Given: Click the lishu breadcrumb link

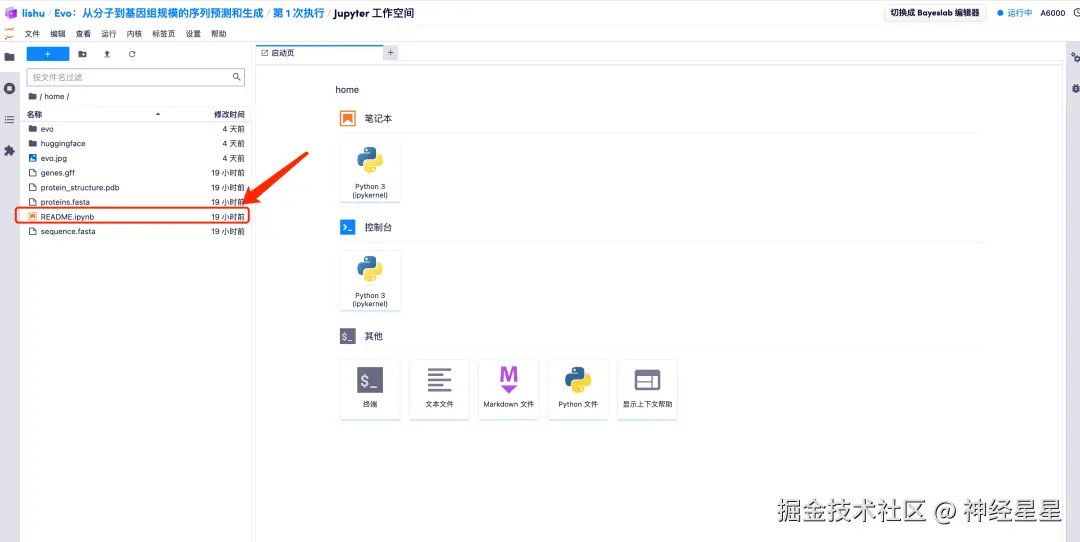Looking at the screenshot, I should pyautogui.click(x=33, y=13).
